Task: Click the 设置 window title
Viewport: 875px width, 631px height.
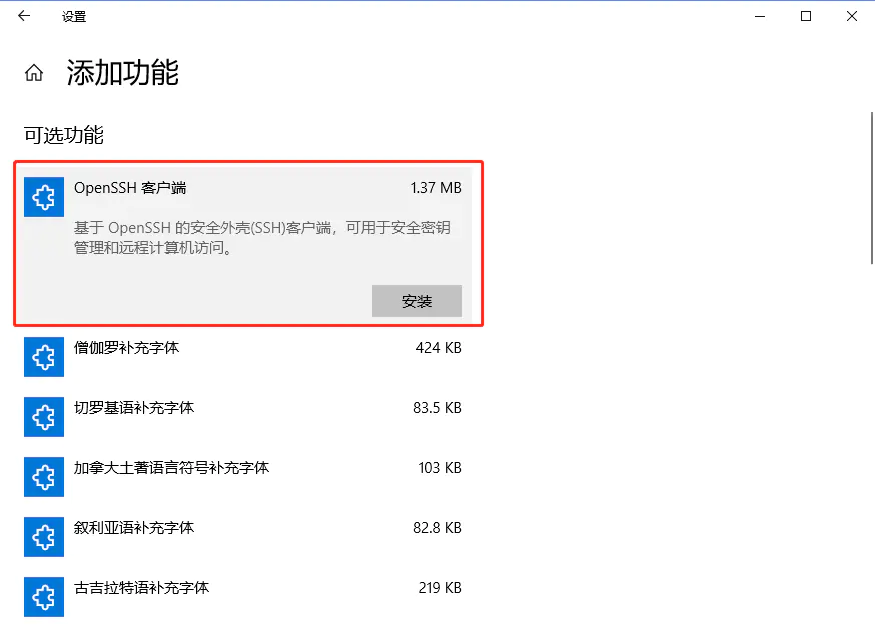Action: tap(74, 17)
